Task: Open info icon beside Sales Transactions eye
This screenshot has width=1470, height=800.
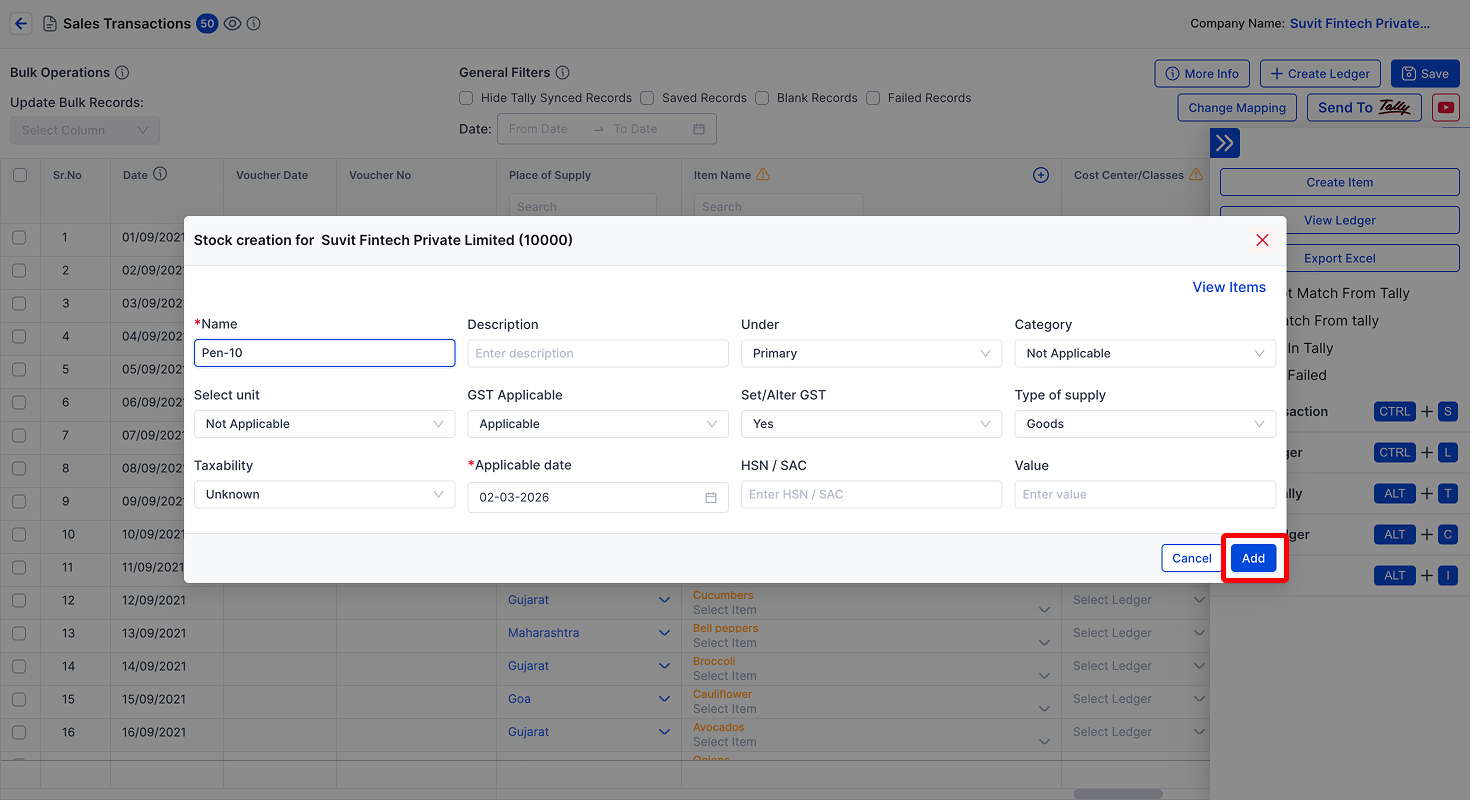Action: coord(254,23)
